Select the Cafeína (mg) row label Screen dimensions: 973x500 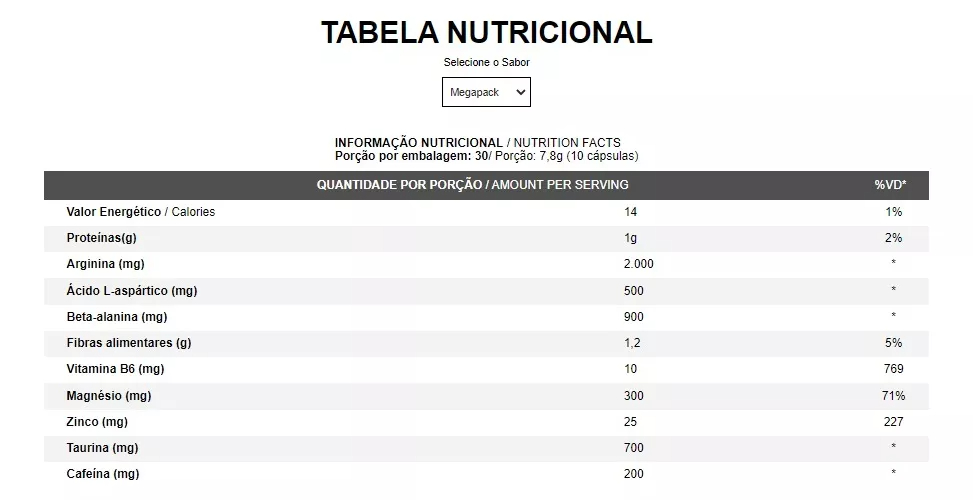[102, 474]
